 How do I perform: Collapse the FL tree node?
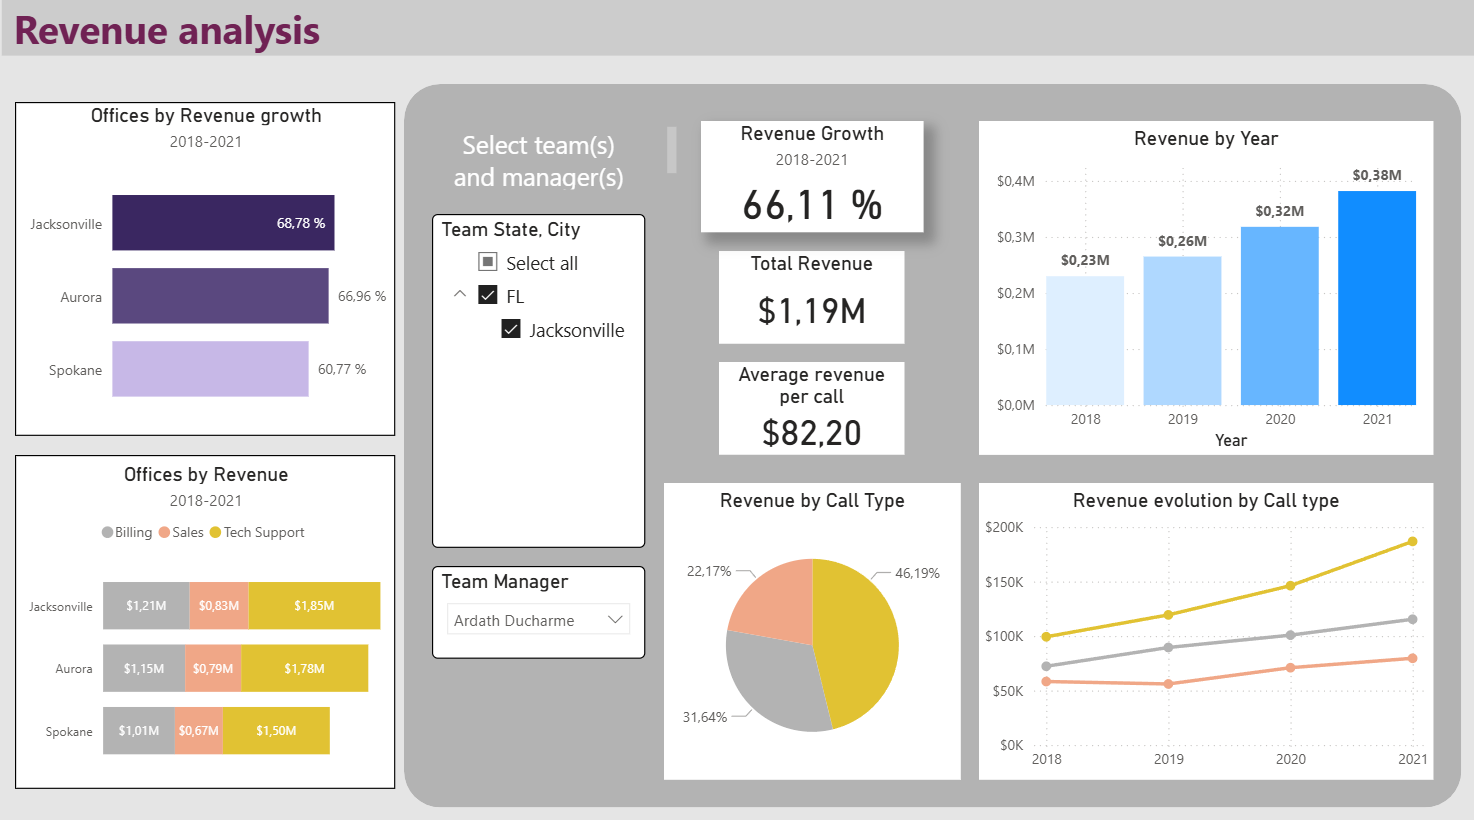[460, 294]
